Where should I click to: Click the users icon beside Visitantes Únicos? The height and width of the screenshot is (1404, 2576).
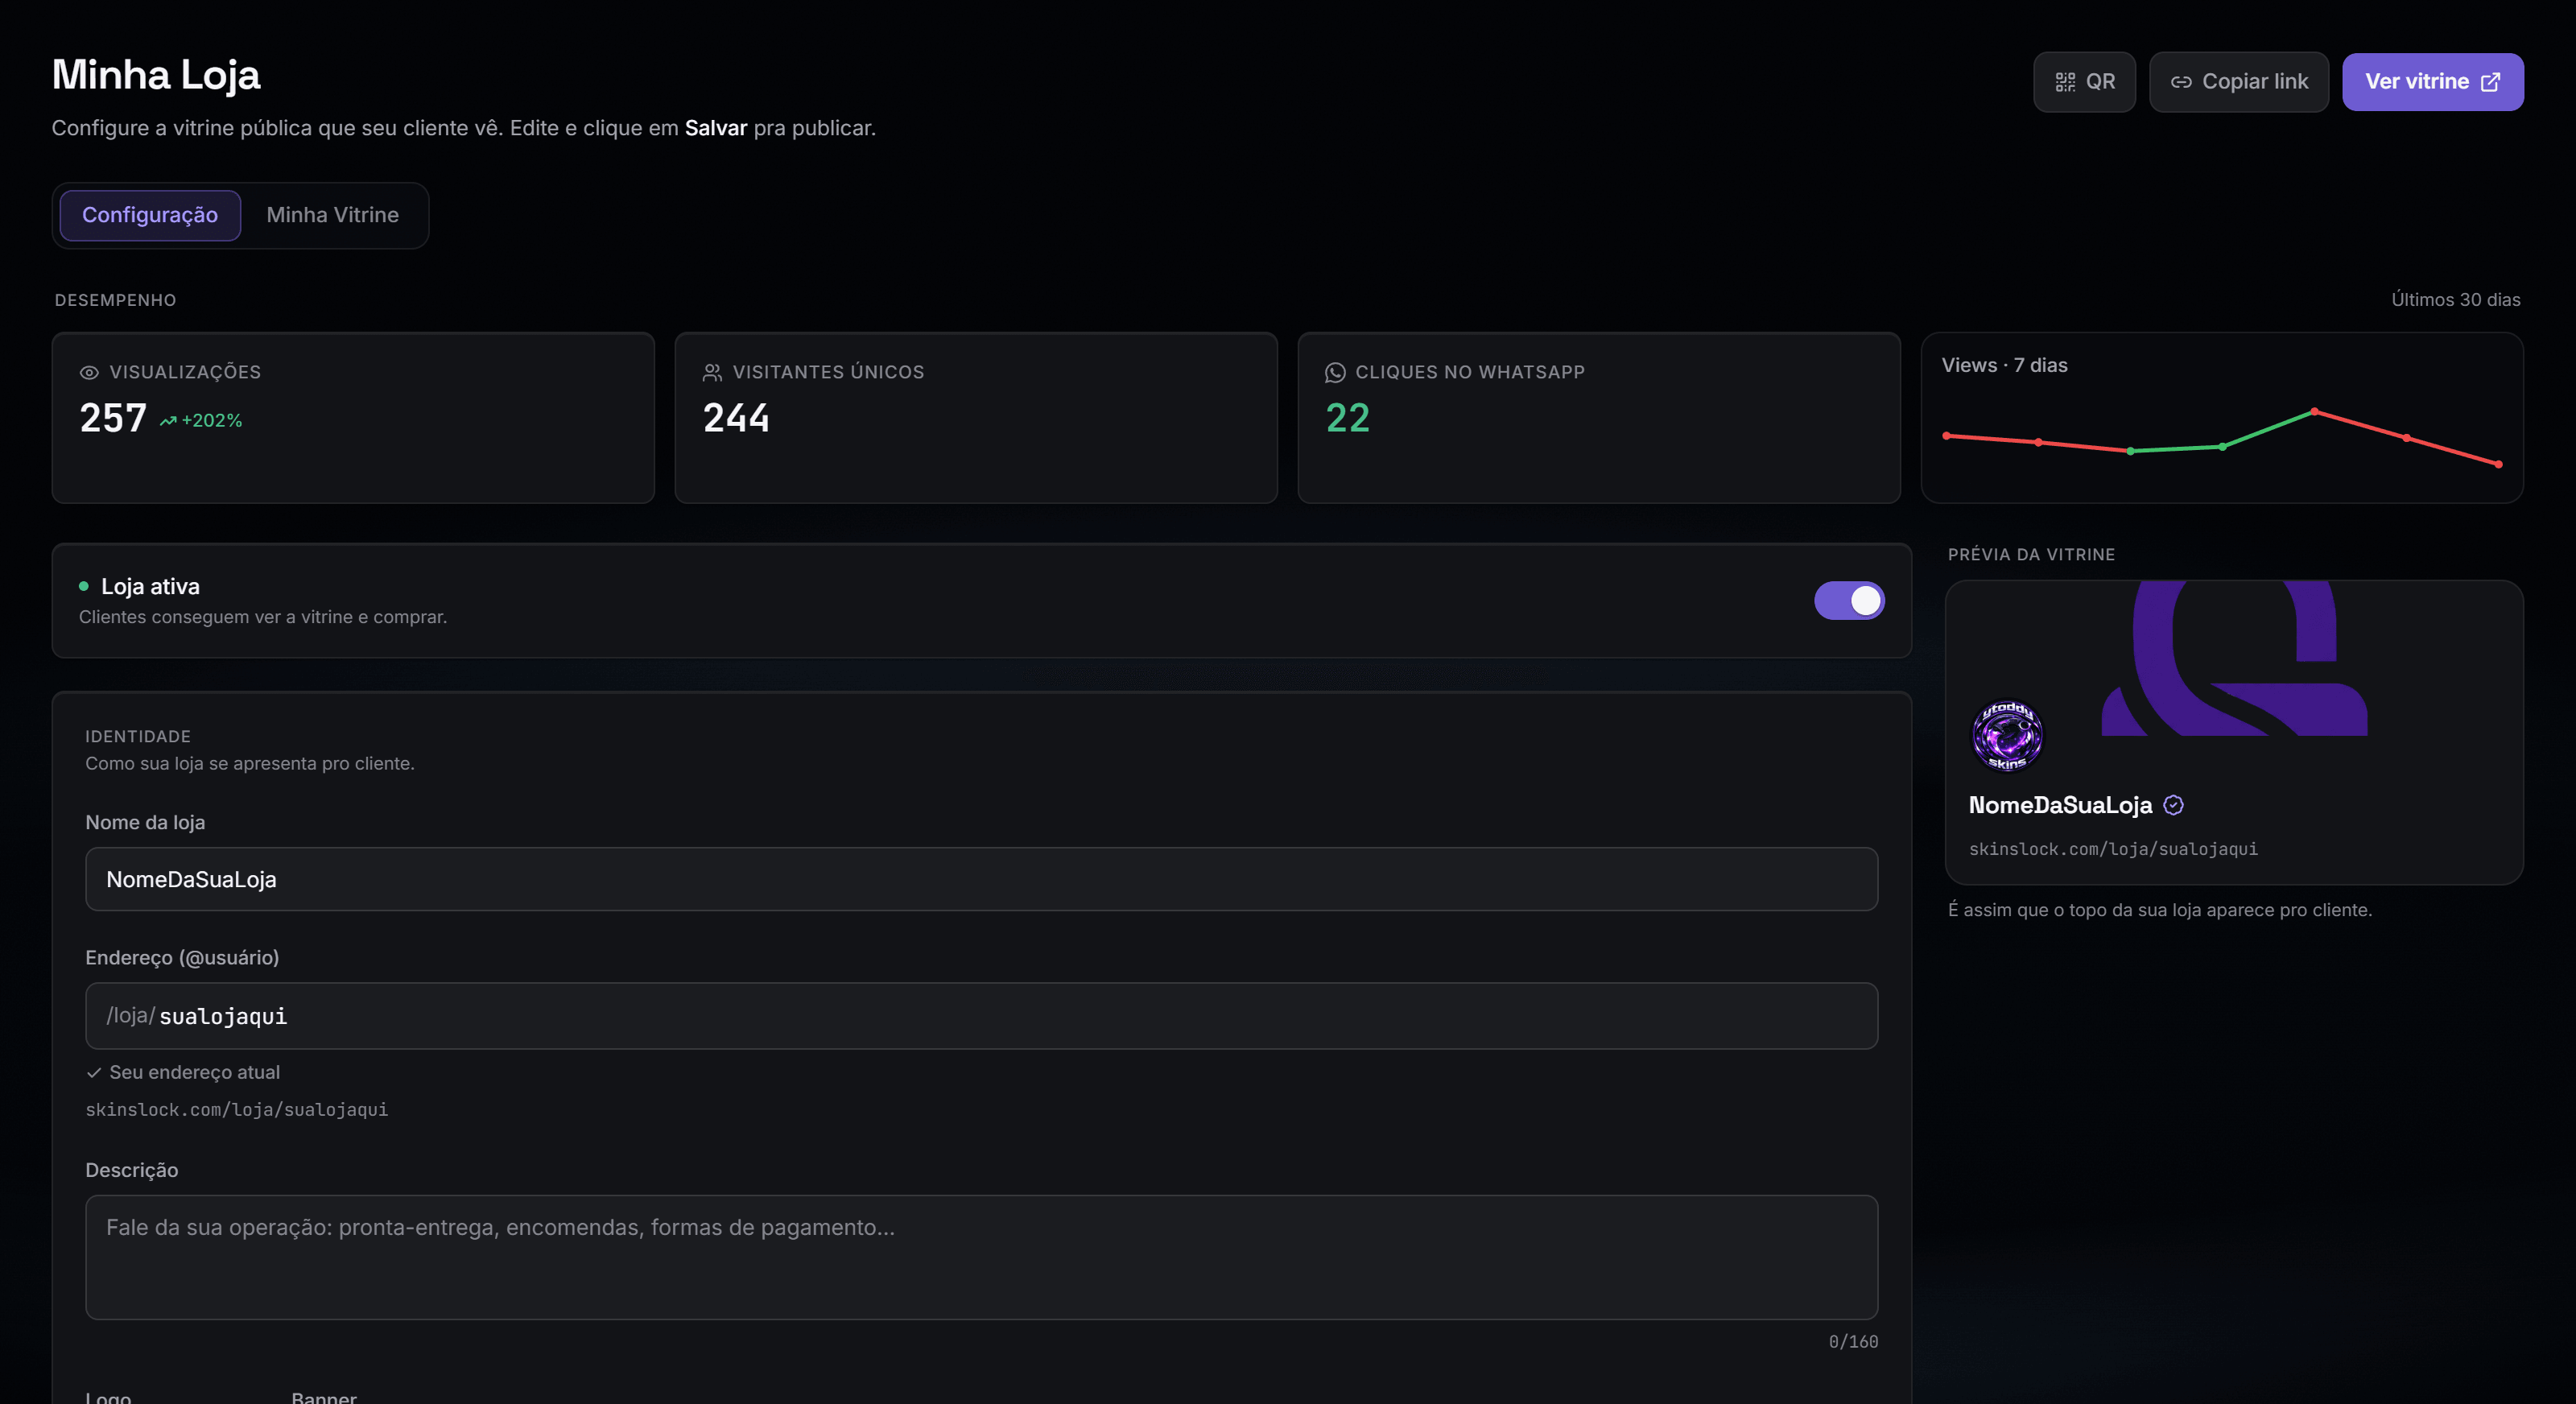tap(712, 372)
